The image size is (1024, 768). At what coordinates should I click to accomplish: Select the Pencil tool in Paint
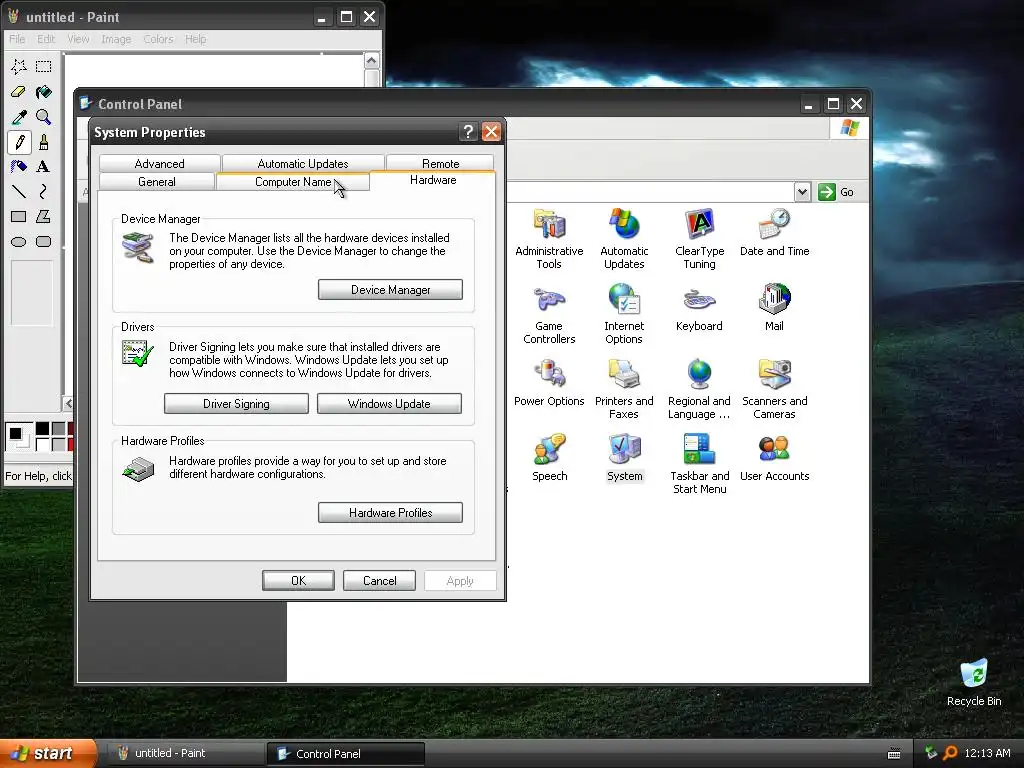(x=19, y=142)
